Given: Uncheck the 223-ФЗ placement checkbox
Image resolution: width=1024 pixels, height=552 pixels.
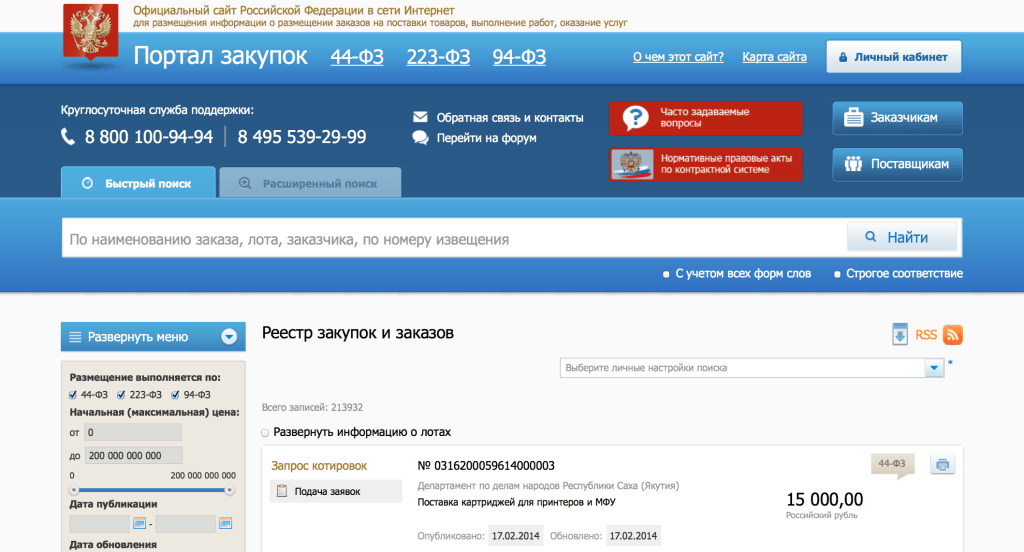Looking at the screenshot, I should [x=122, y=395].
